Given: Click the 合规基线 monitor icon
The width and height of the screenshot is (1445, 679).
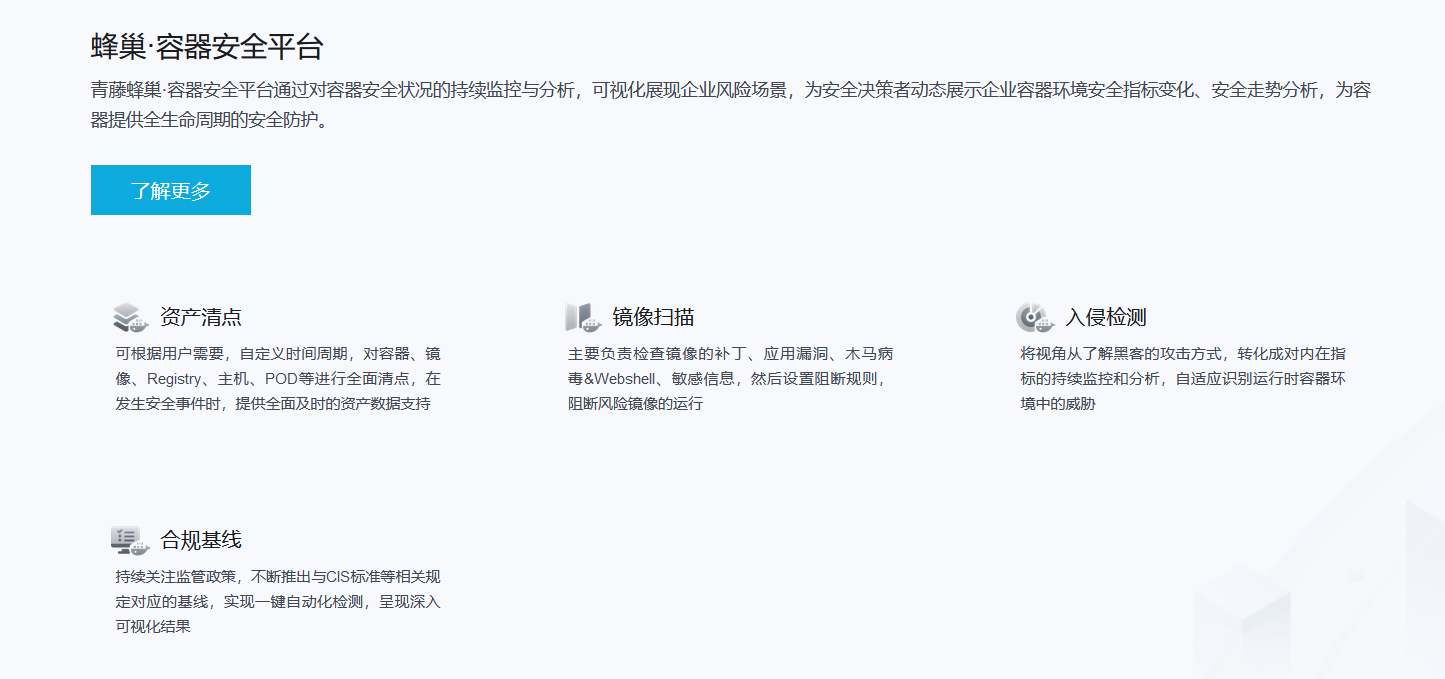Looking at the screenshot, I should click(x=130, y=540).
